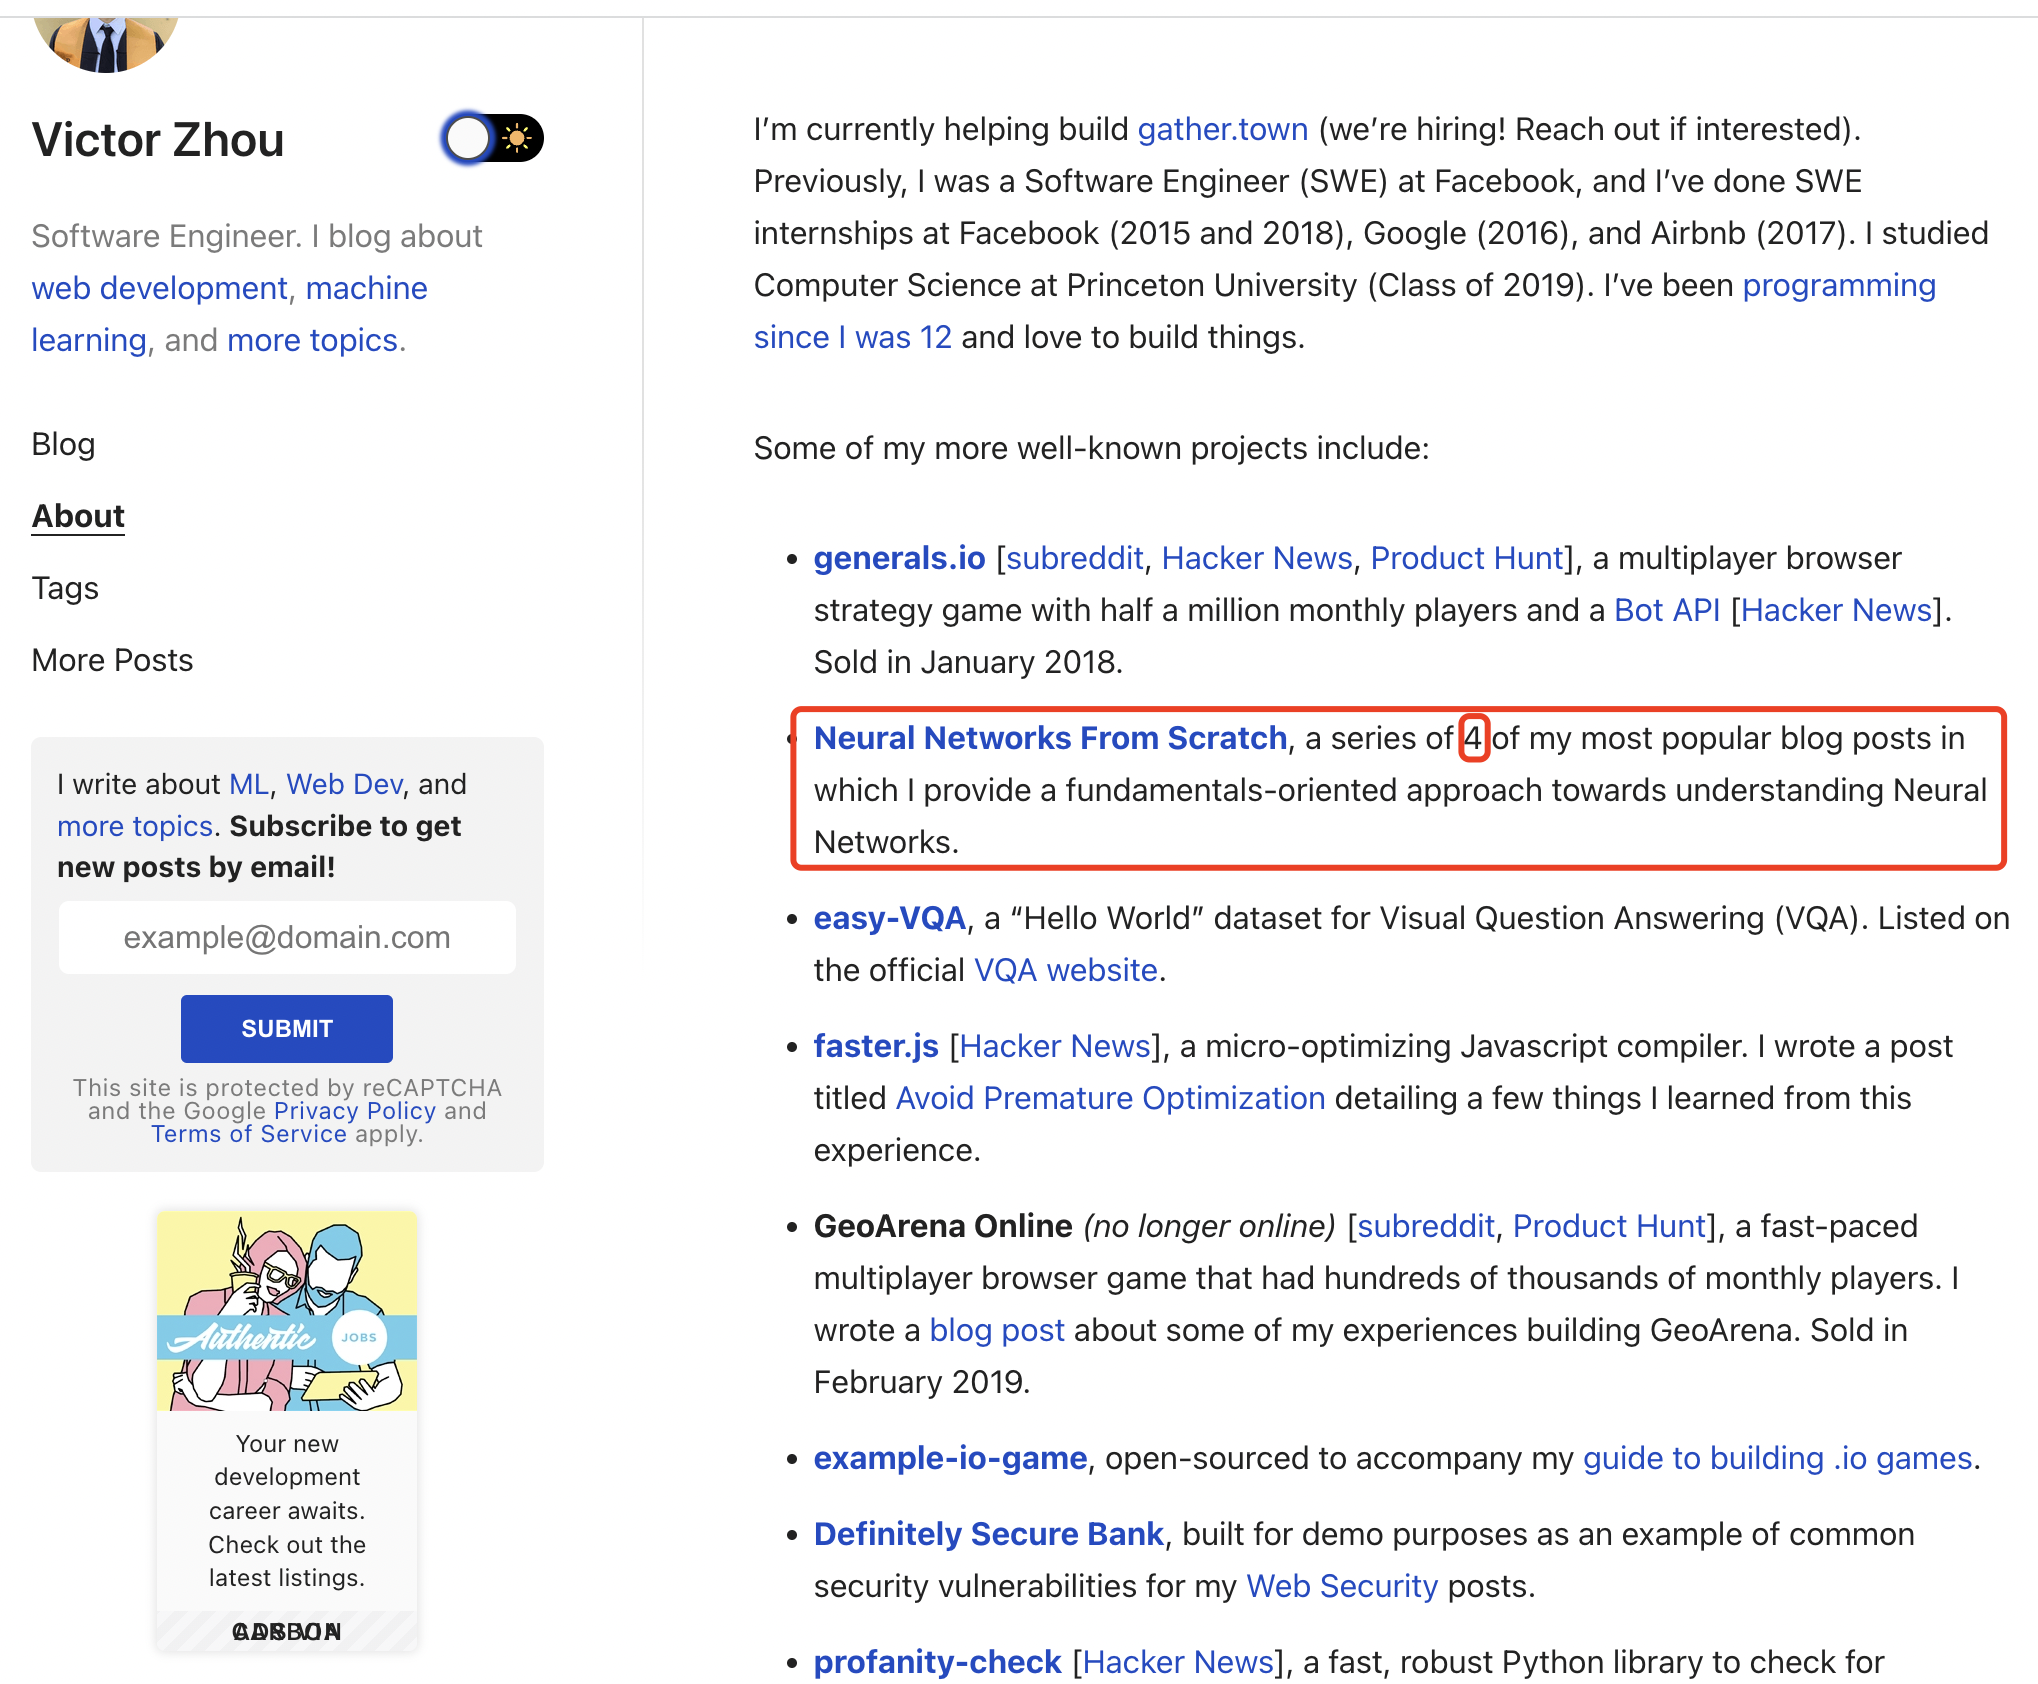Open the Web Dev link in subscribe box
2038x1684 pixels.
click(345, 784)
